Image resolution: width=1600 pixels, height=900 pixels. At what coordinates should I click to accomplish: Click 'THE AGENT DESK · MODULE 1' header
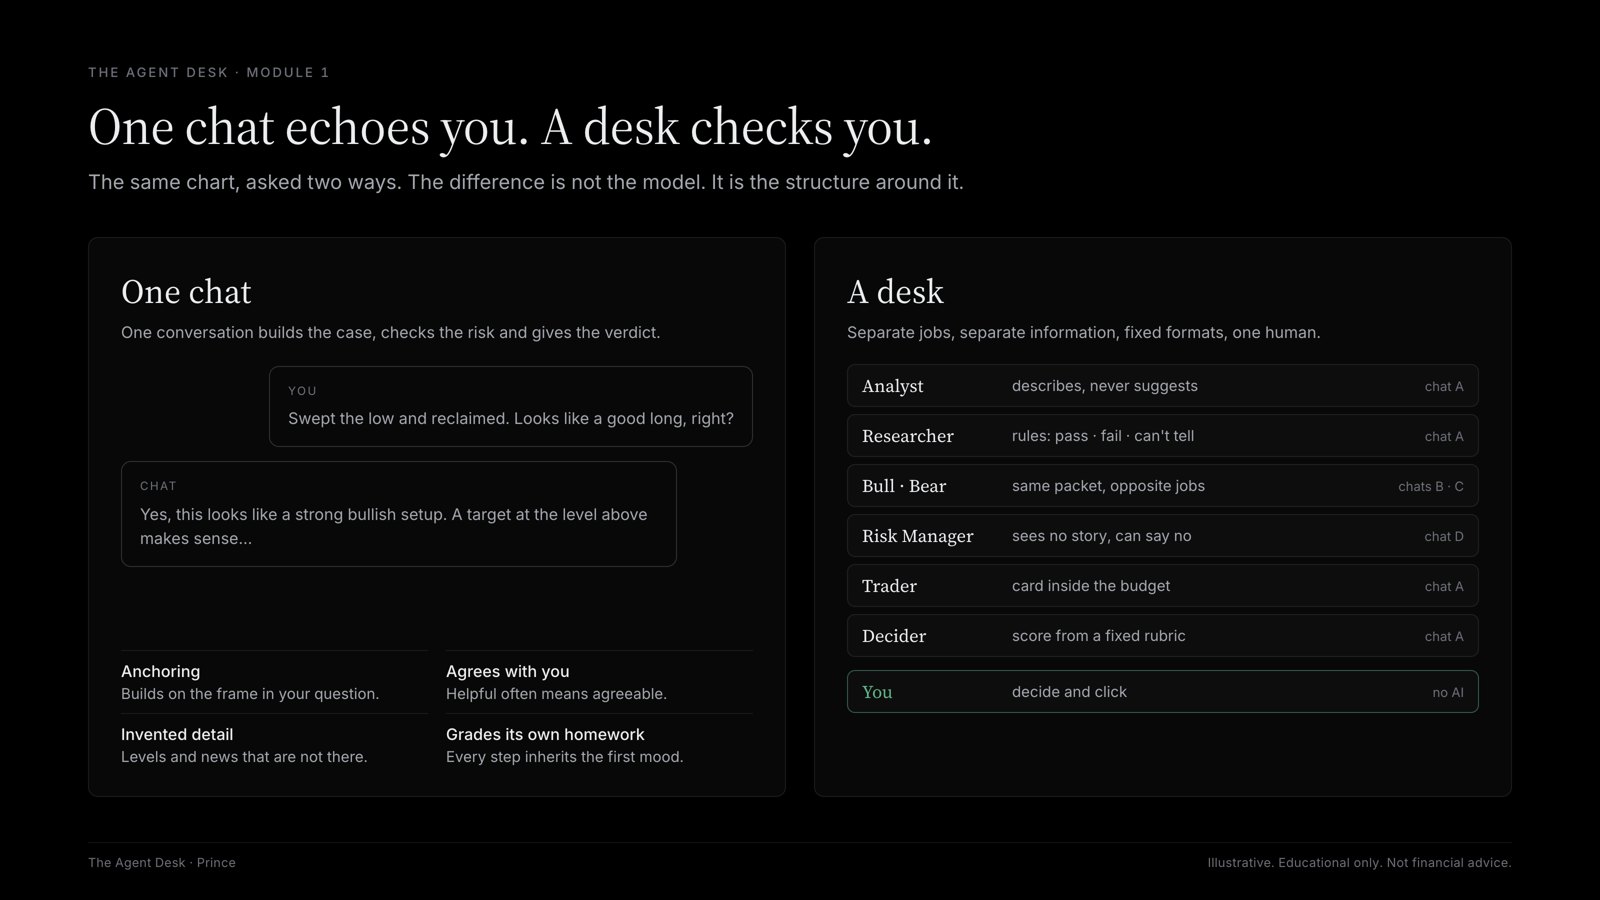click(x=208, y=72)
